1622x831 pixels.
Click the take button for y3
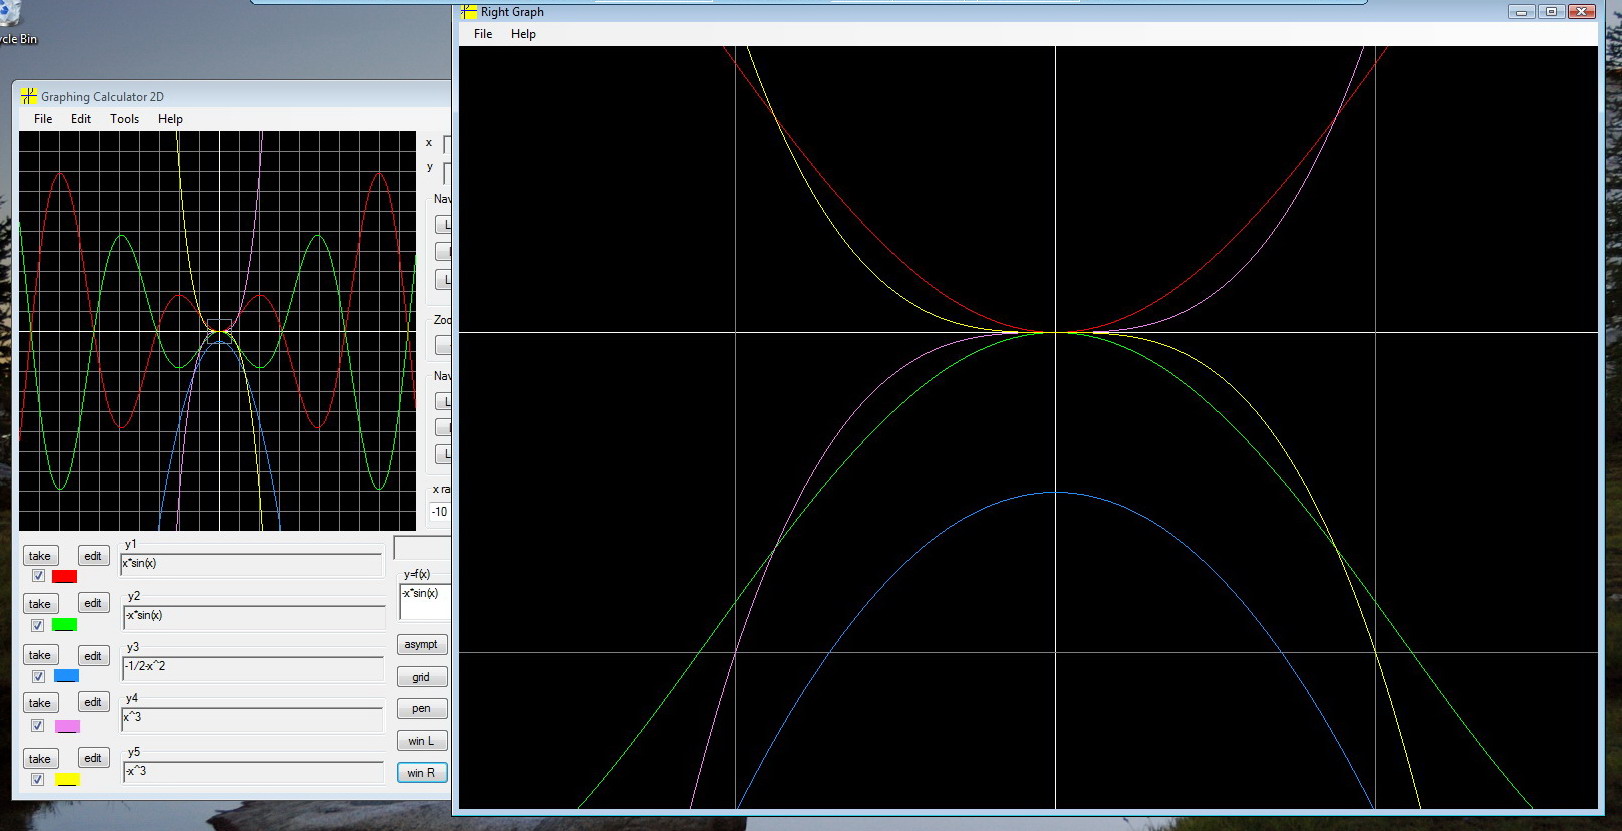[x=40, y=655]
